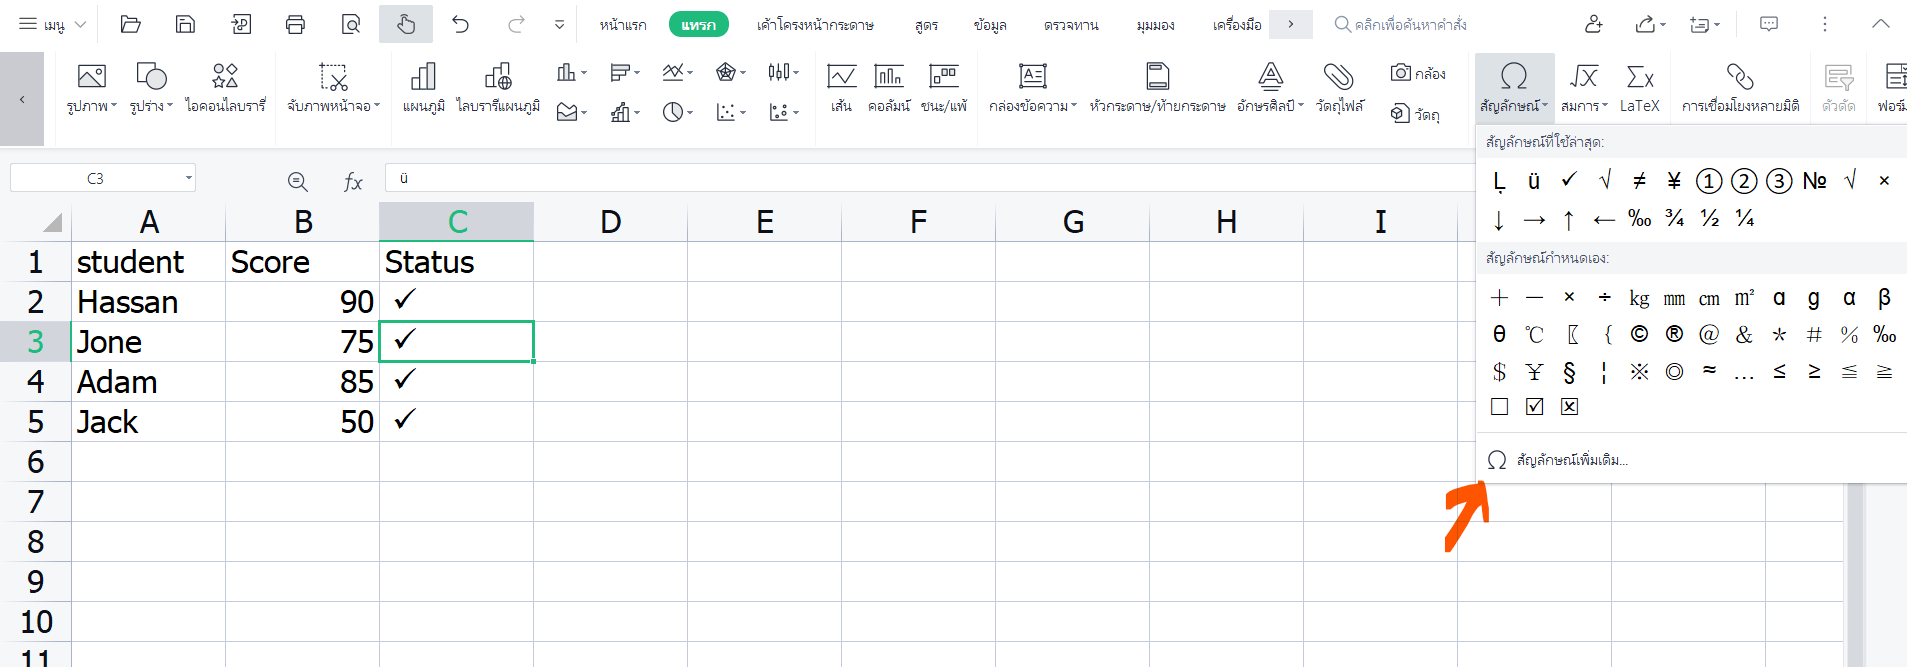Open Print Preview magnifier-page icon
The image size is (1907, 667).
click(350, 24)
